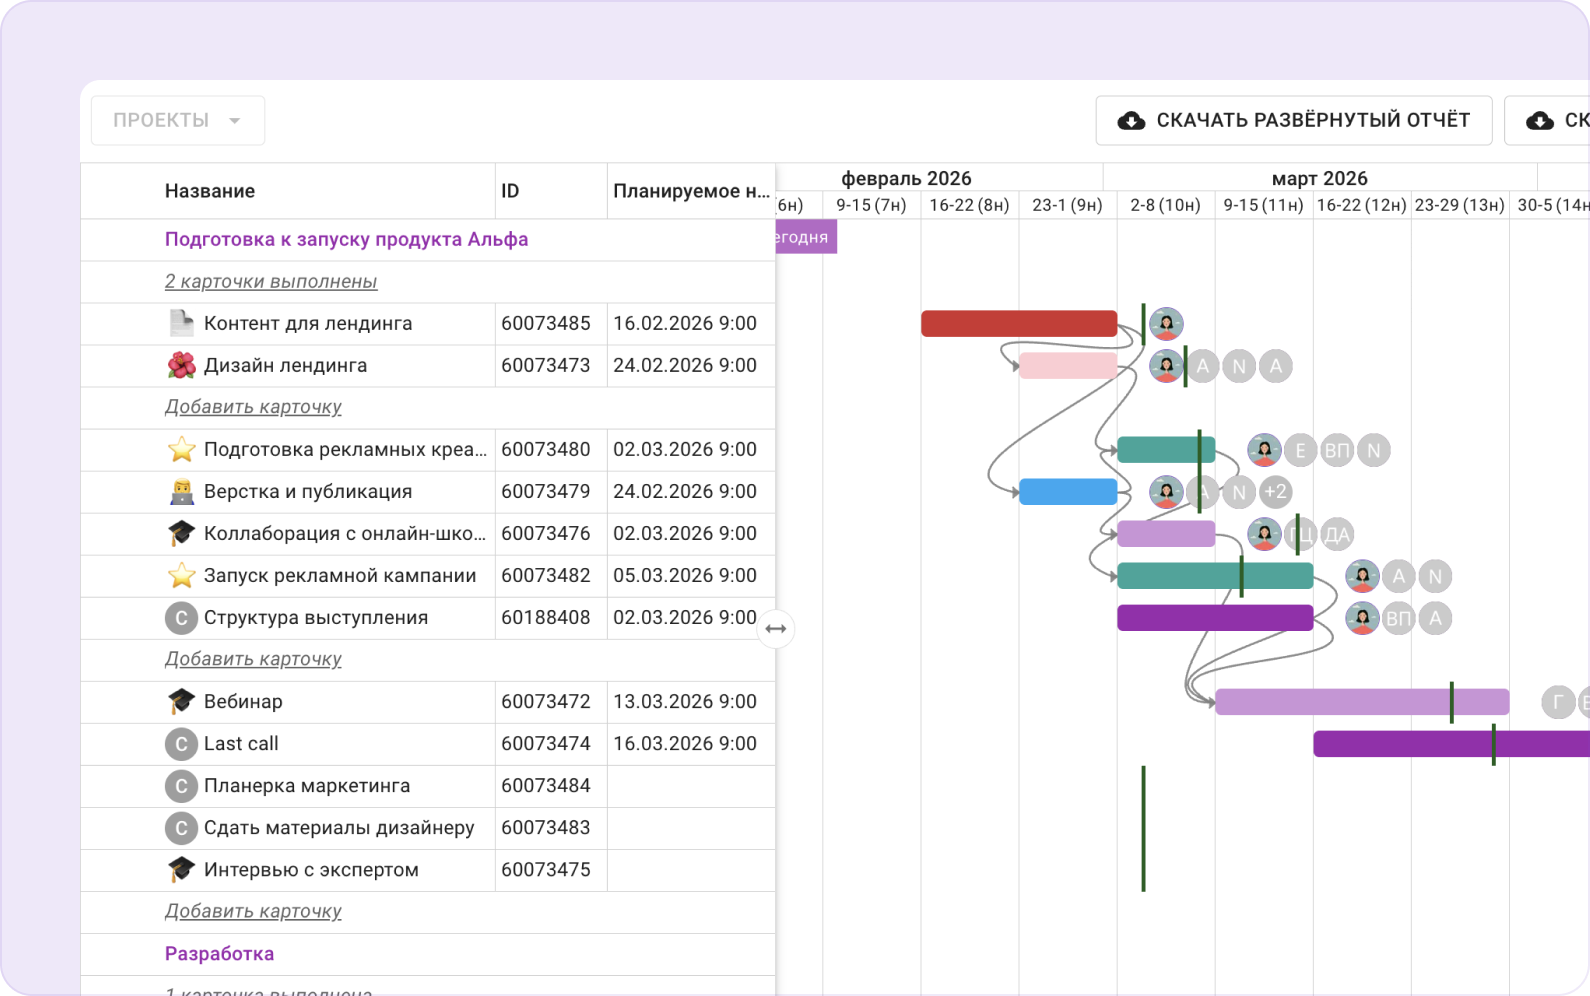Select the pink Дизайн лендинга Gantt bar
The image size is (1590, 996).
1068,366
